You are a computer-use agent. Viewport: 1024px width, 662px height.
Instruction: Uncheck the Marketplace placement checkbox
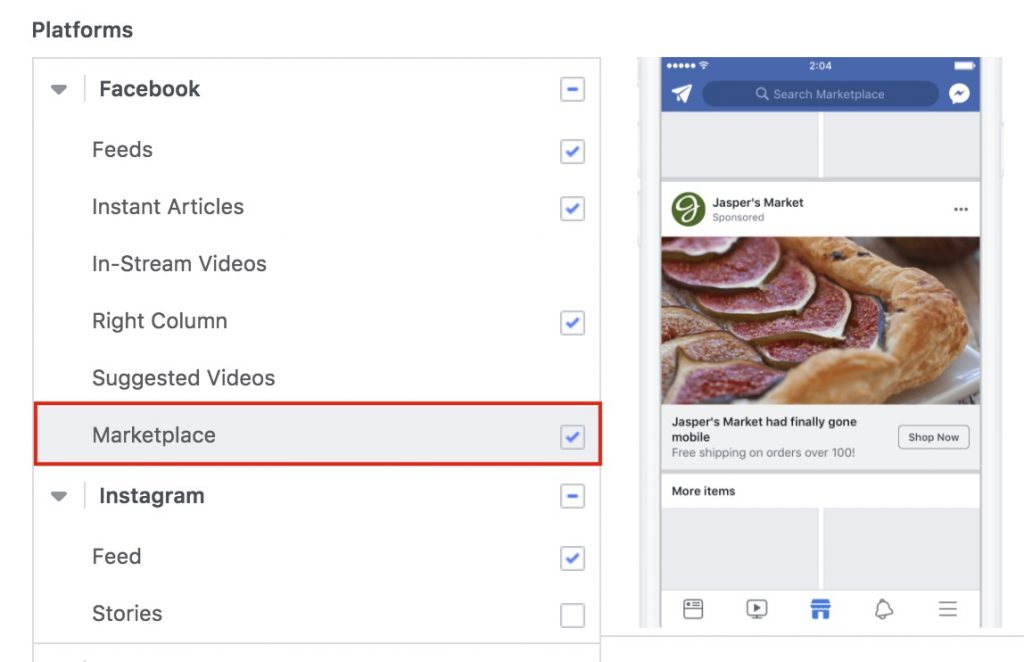coord(572,436)
